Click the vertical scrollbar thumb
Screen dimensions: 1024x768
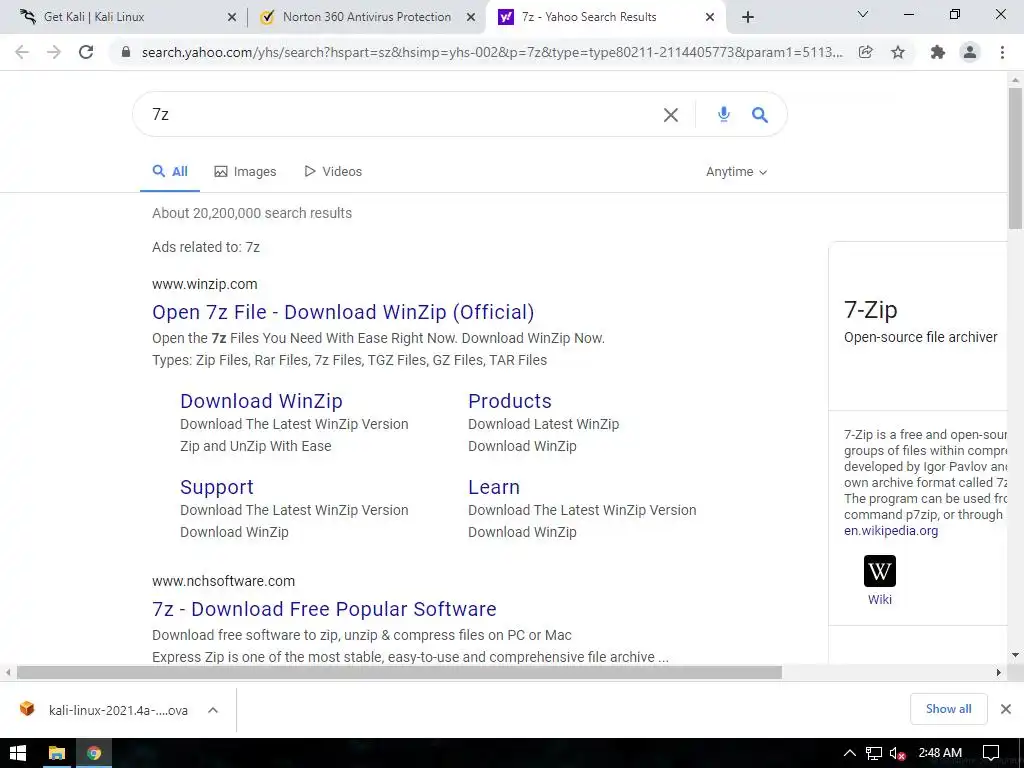click(1015, 158)
